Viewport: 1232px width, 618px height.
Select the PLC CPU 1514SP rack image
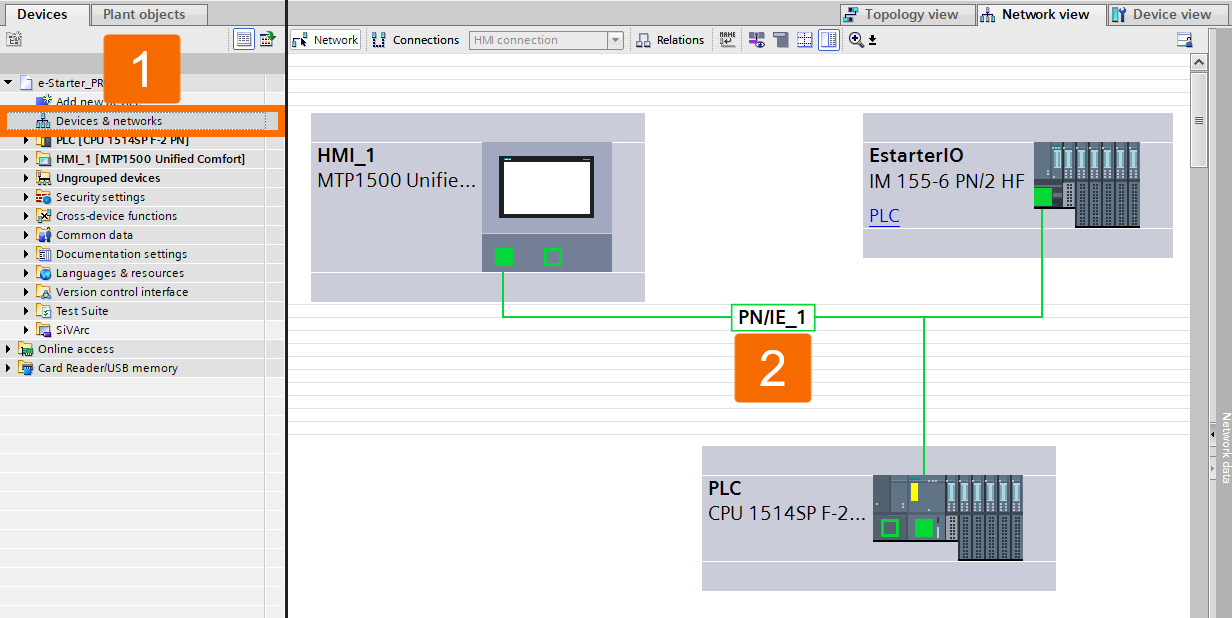click(949, 517)
